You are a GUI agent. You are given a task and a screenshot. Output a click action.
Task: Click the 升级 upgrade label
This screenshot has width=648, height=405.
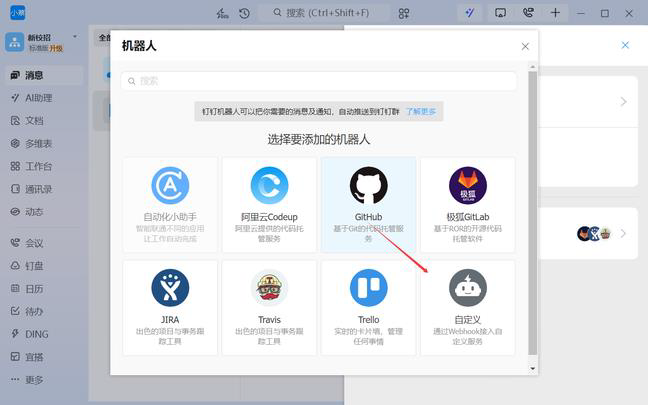[x=56, y=48]
